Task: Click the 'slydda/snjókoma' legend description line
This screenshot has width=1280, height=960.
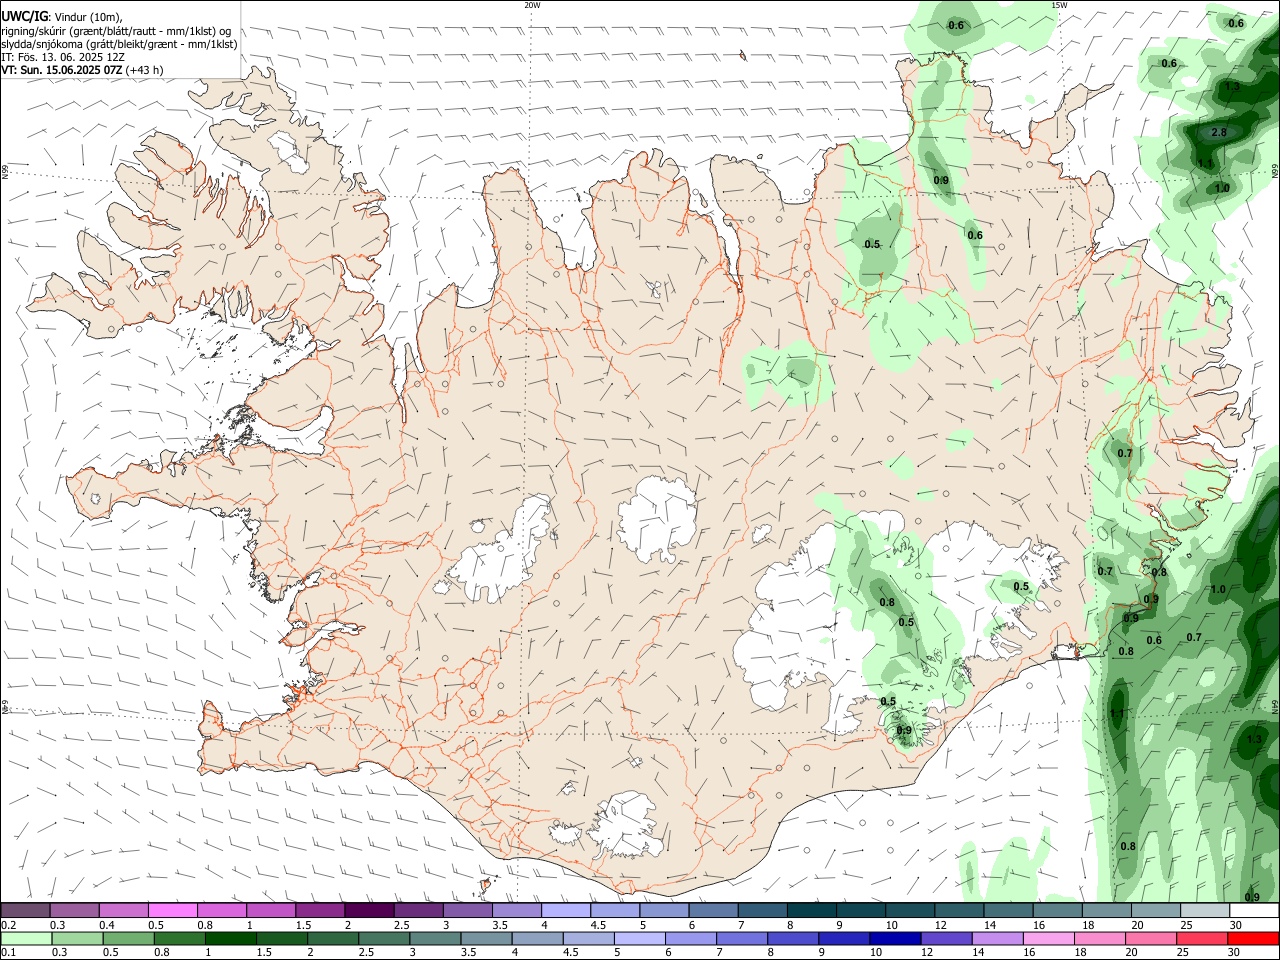Action: [x=119, y=44]
